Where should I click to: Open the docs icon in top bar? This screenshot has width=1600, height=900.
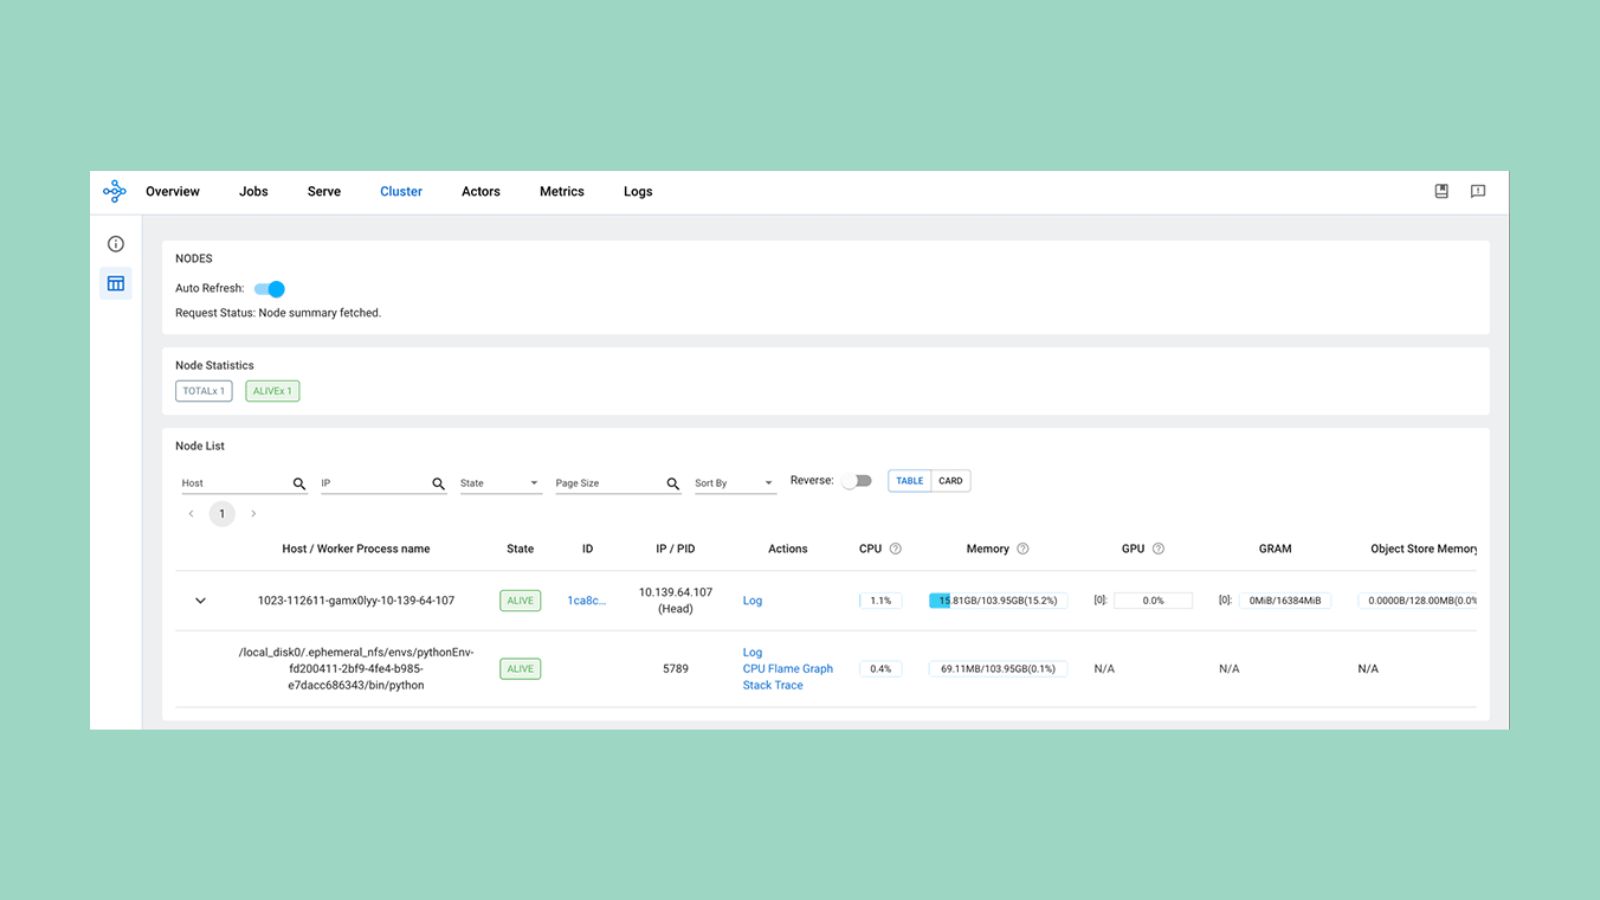pos(1441,191)
